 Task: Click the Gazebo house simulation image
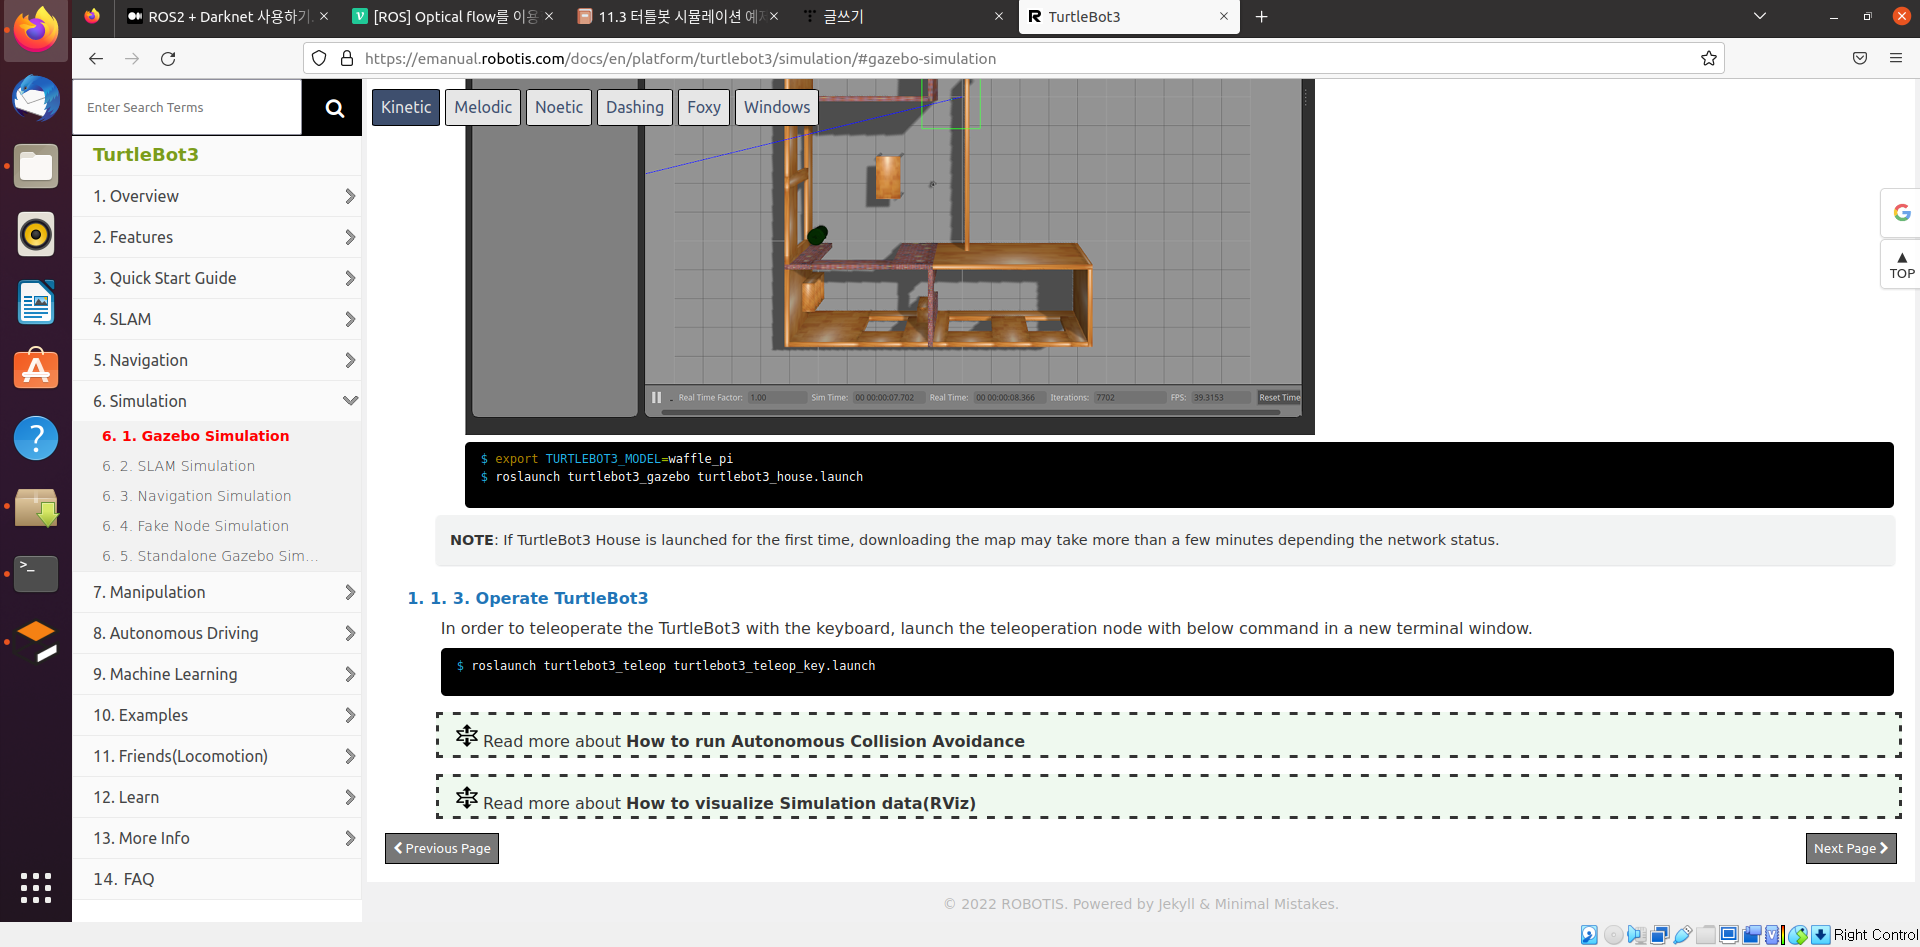(890, 257)
